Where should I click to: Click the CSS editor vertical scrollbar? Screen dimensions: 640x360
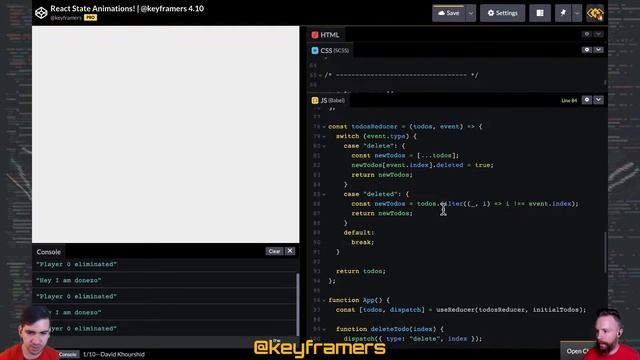coord(605,83)
